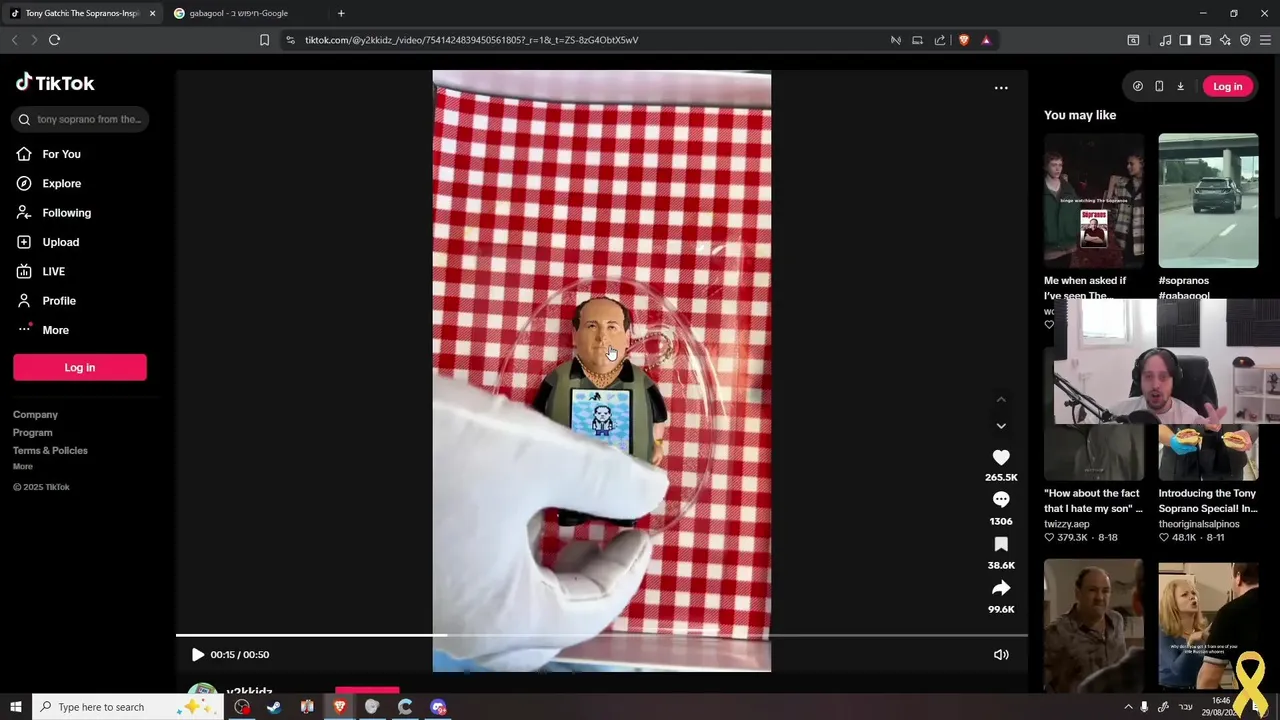The image size is (1280, 720).
Task: Open the video three-dot options menu
Action: point(1001,88)
